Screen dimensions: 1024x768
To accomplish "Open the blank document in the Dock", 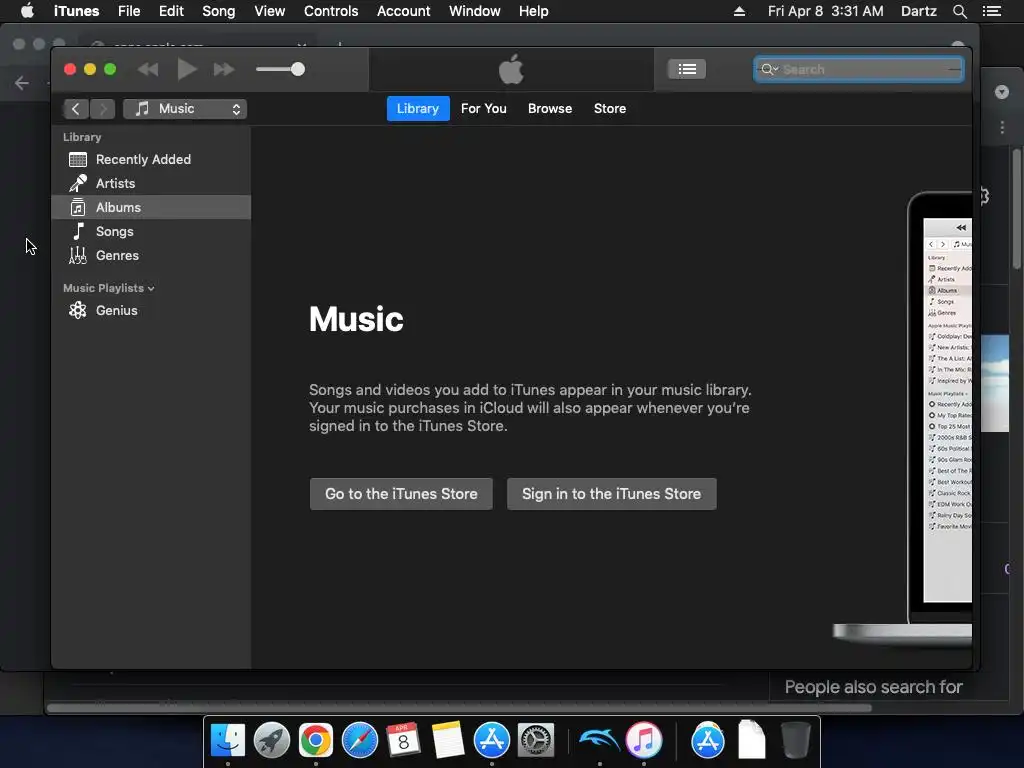I will click(752, 739).
